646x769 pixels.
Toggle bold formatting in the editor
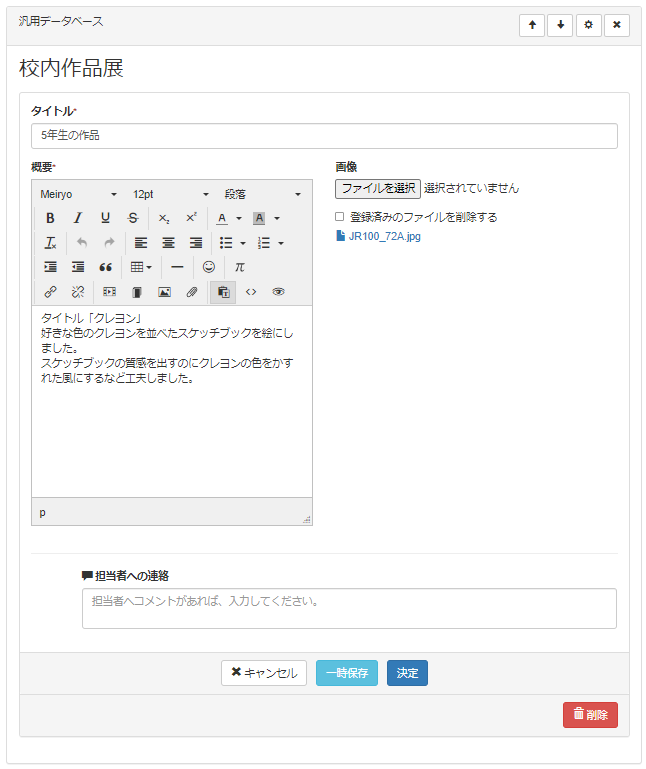coord(50,218)
